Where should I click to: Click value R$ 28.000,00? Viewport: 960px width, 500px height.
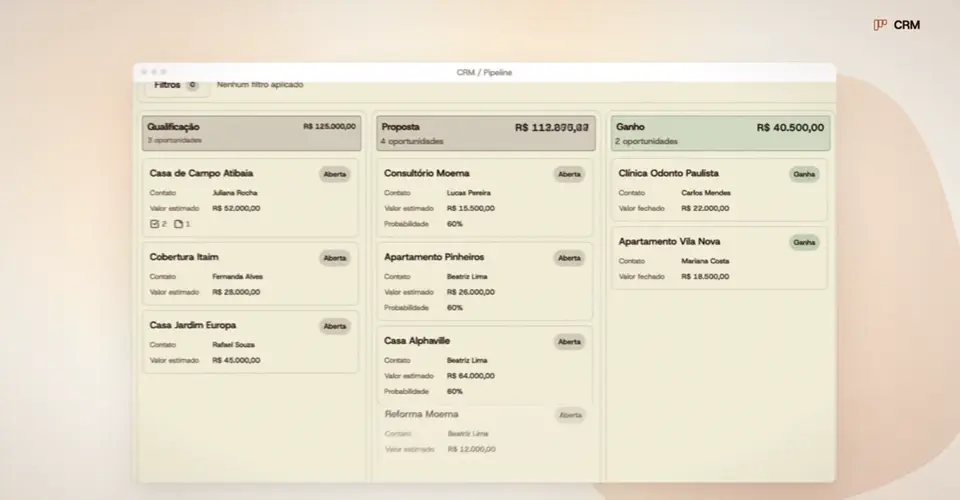coord(236,292)
